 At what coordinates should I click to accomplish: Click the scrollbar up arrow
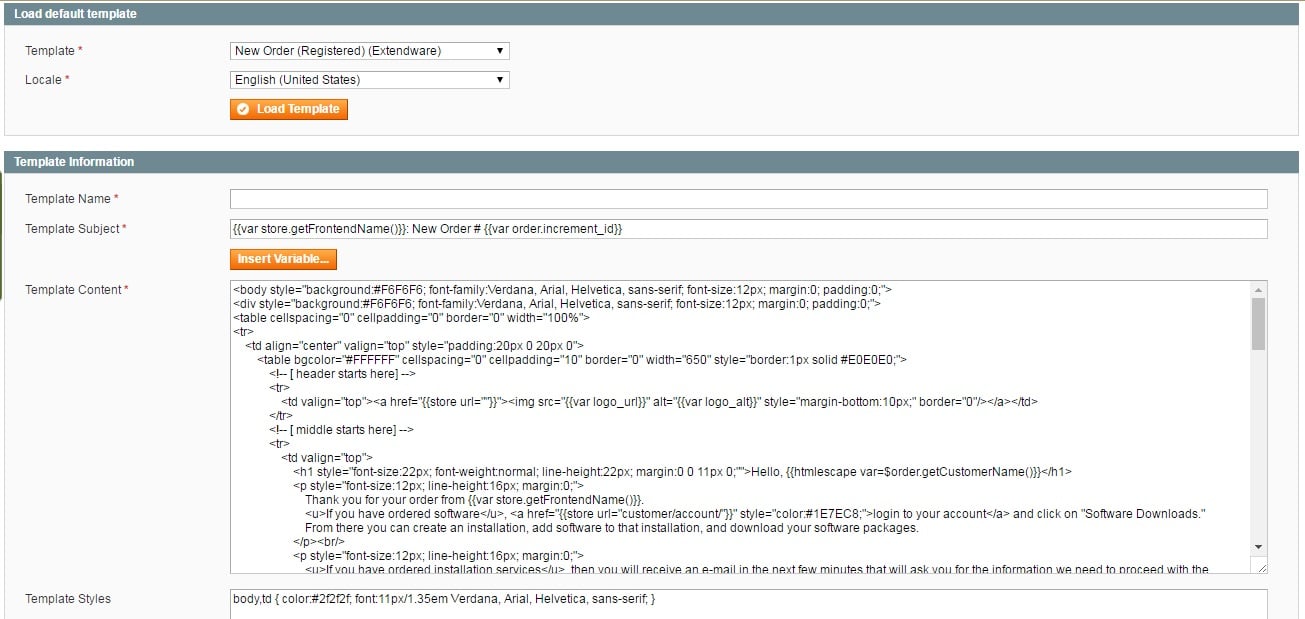pos(1257,288)
